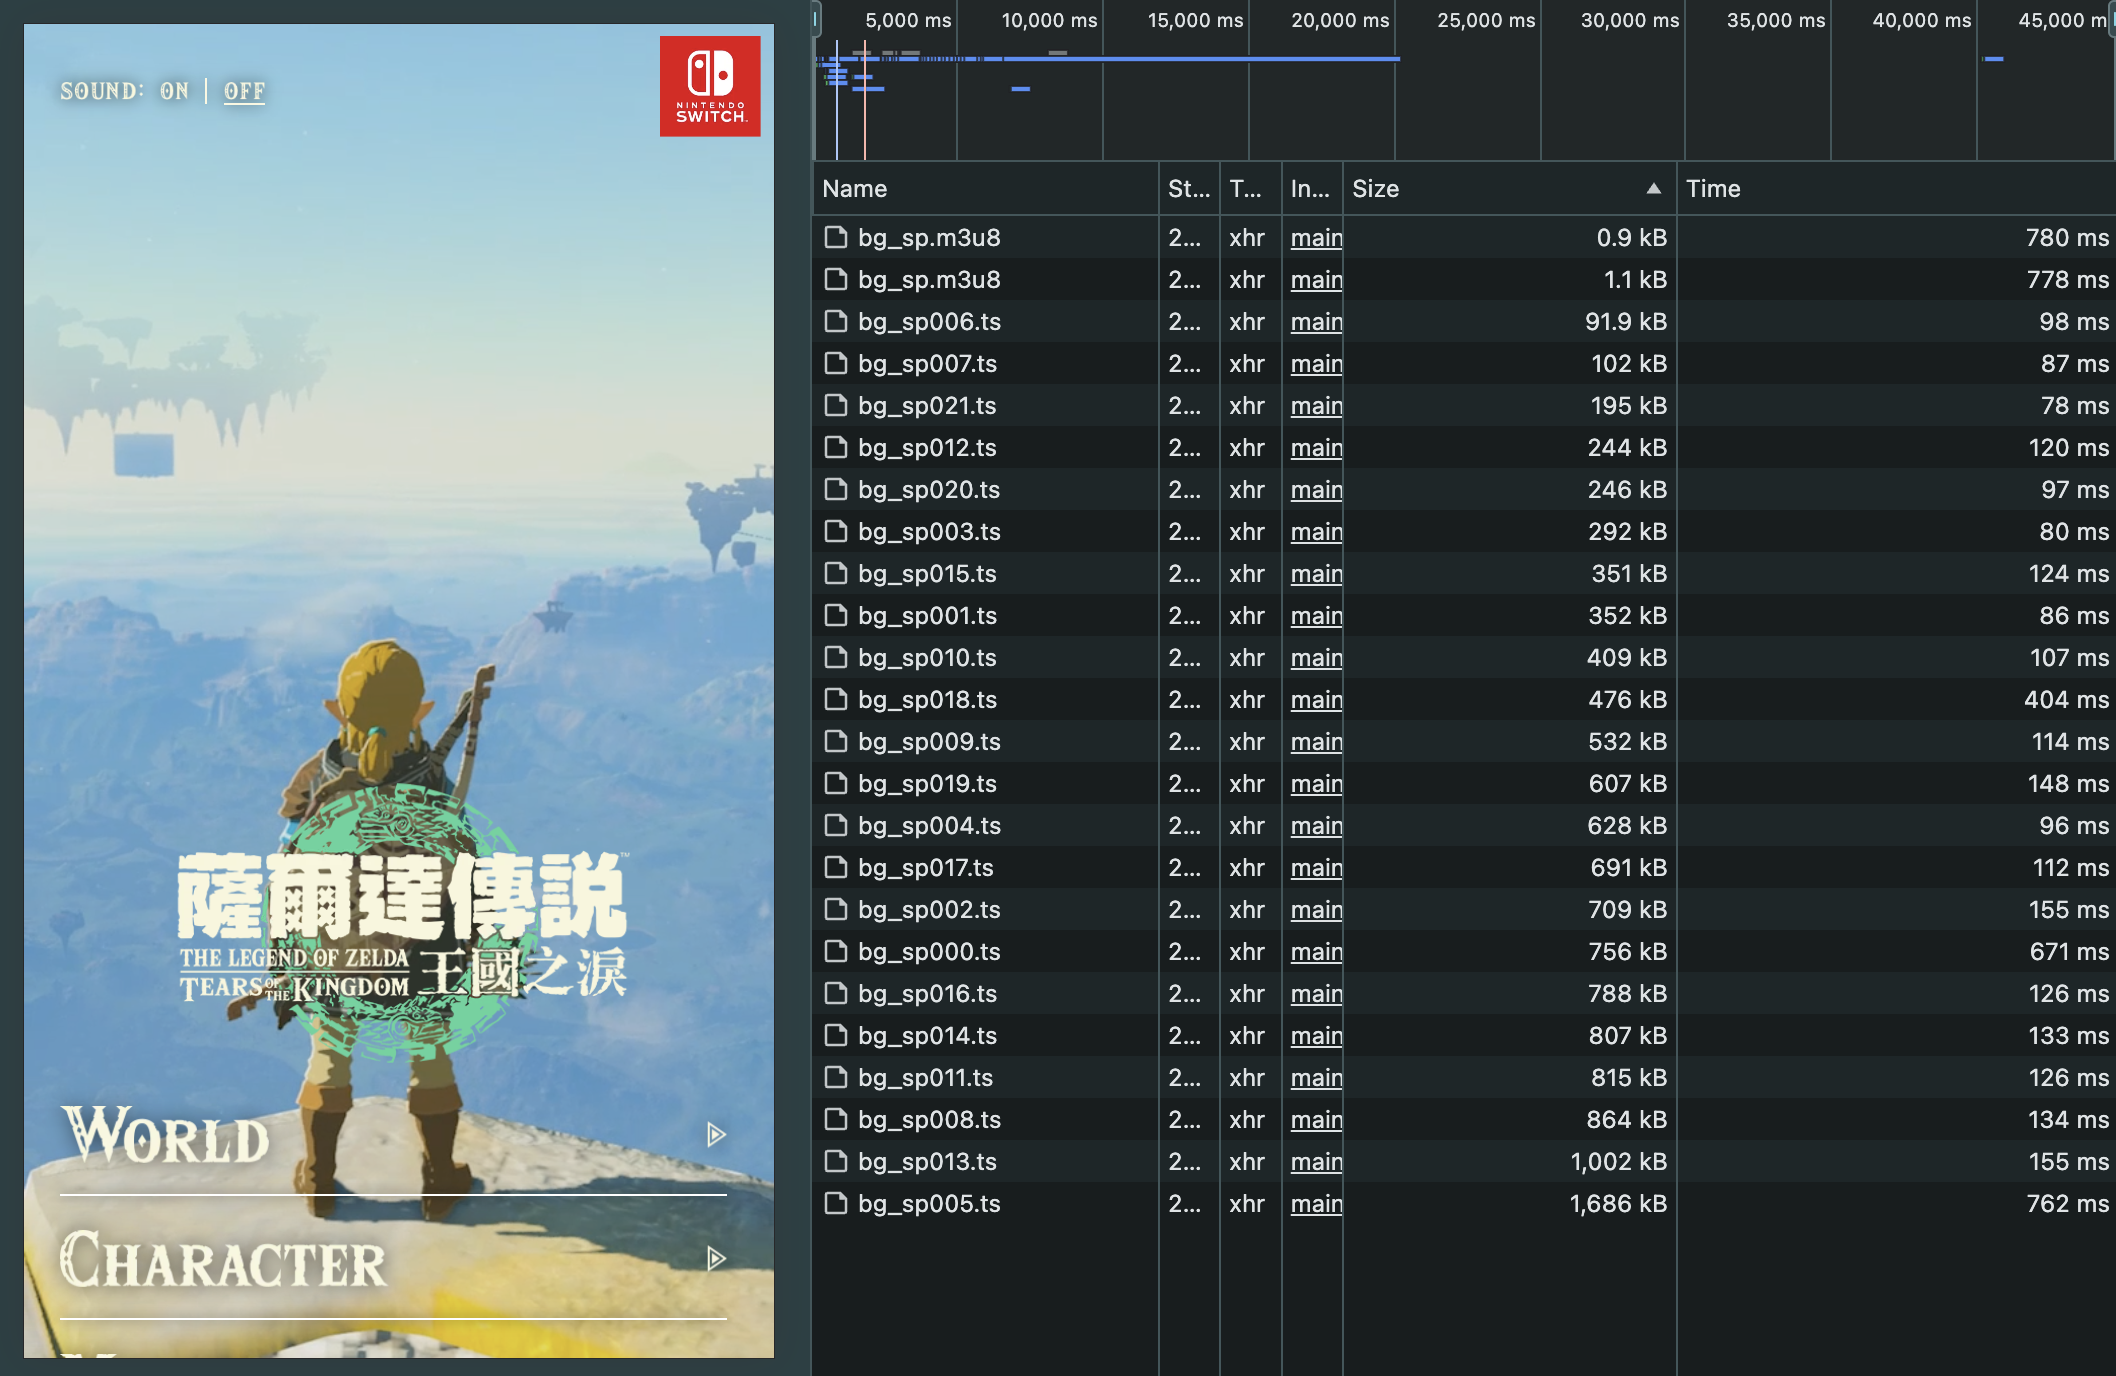
Task: Click file icon beside bg_sp018.ts
Action: [x=835, y=699]
